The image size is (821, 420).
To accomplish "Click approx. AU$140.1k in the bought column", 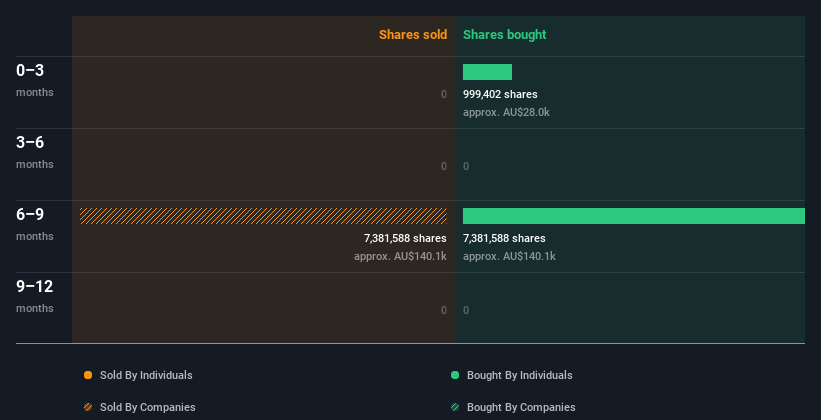I will point(509,256).
